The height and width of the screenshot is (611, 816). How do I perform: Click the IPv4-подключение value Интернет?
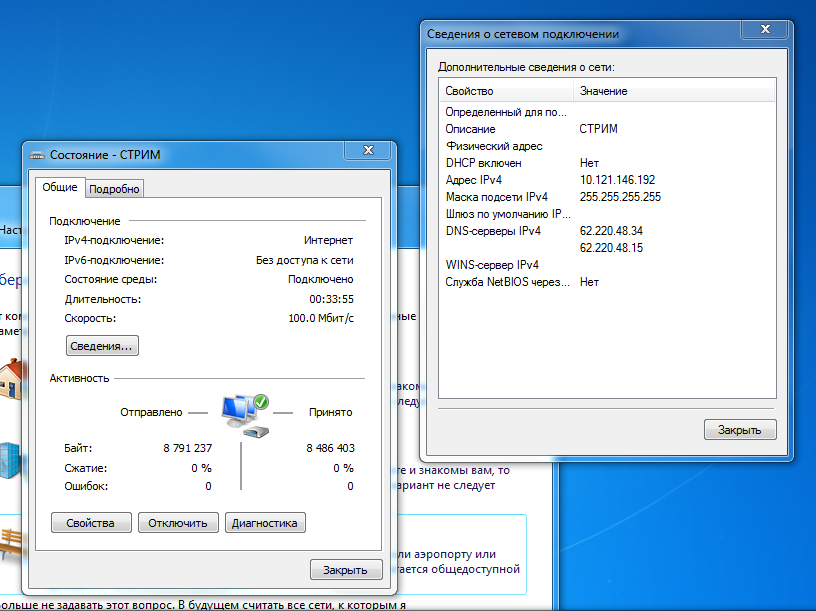click(328, 240)
